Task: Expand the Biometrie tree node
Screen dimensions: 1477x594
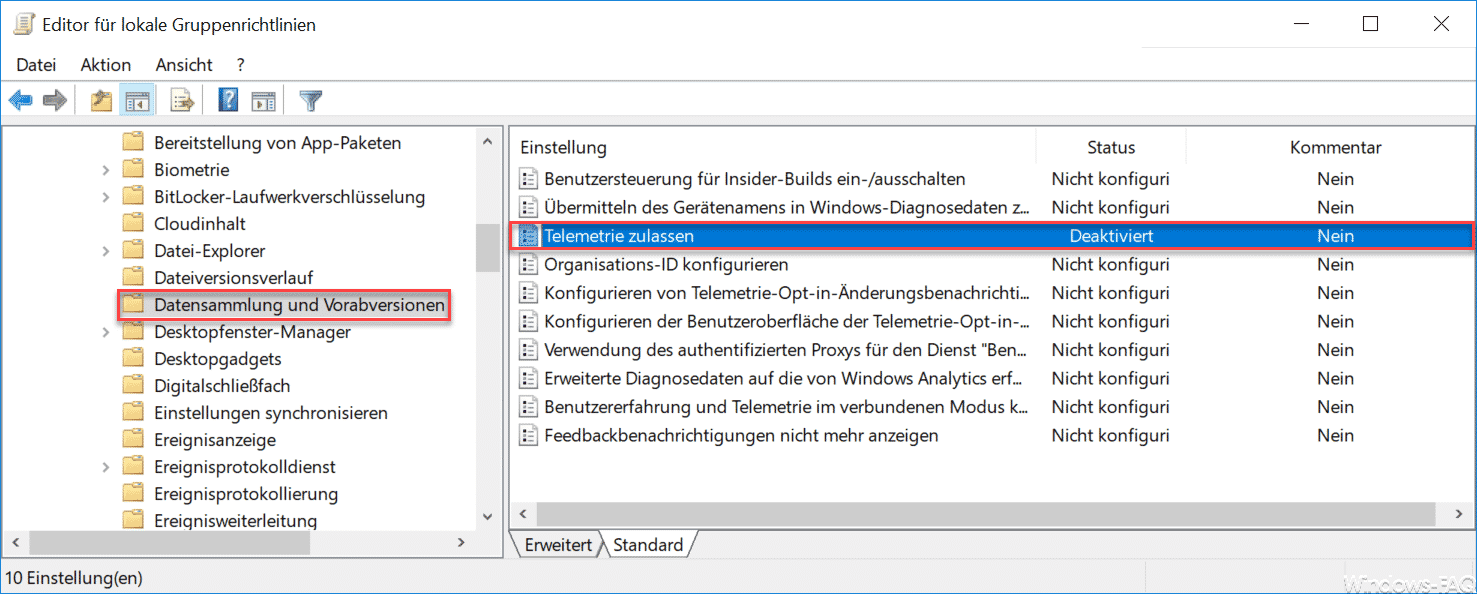Action: (x=106, y=170)
